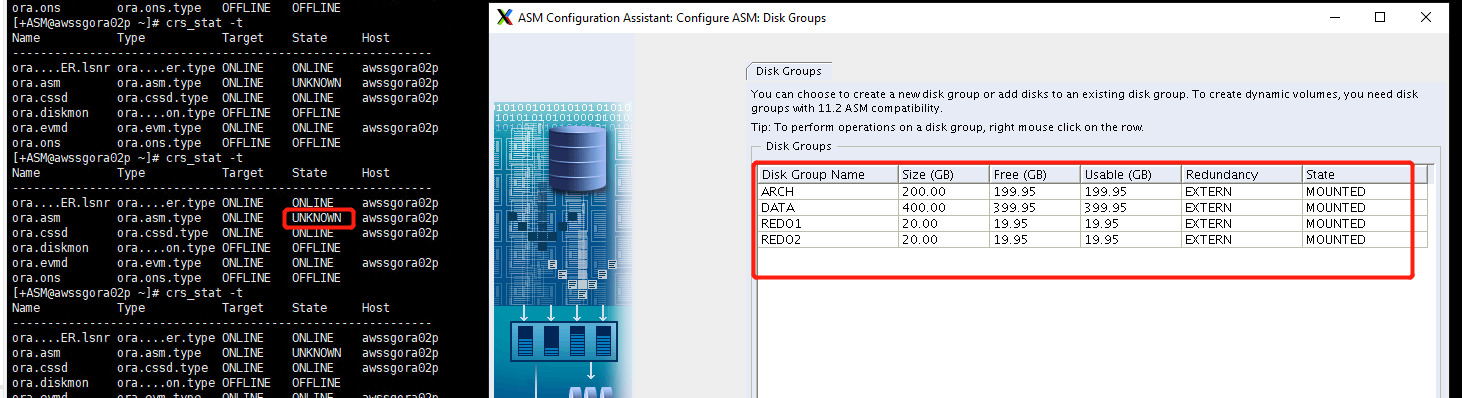Click the 19.95 Free cell in REDO2 row

coord(1035,239)
